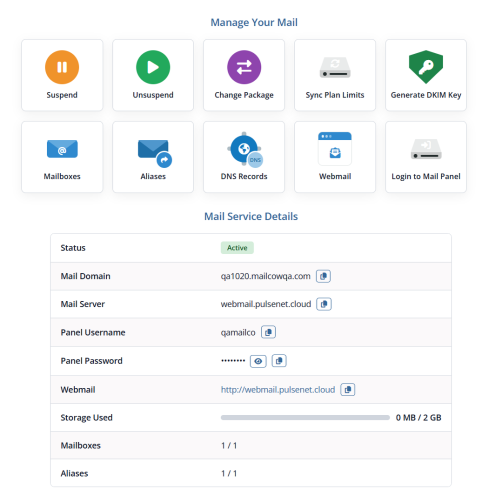The height and width of the screenshot is (502, 502).
Task: Reveal the Panel Password with eye icon
Action: tap(258, 361)
